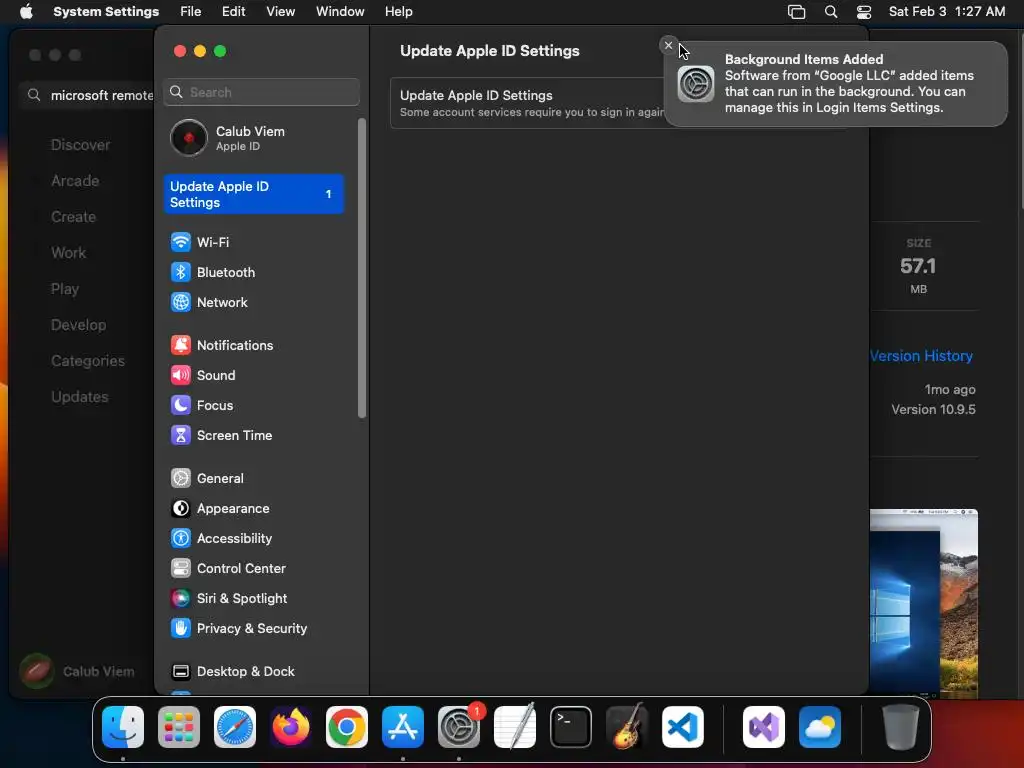The image size is (1024, 768).
Task: Open the weather cloud app in Dock
Action: click(x=820, y=727)
